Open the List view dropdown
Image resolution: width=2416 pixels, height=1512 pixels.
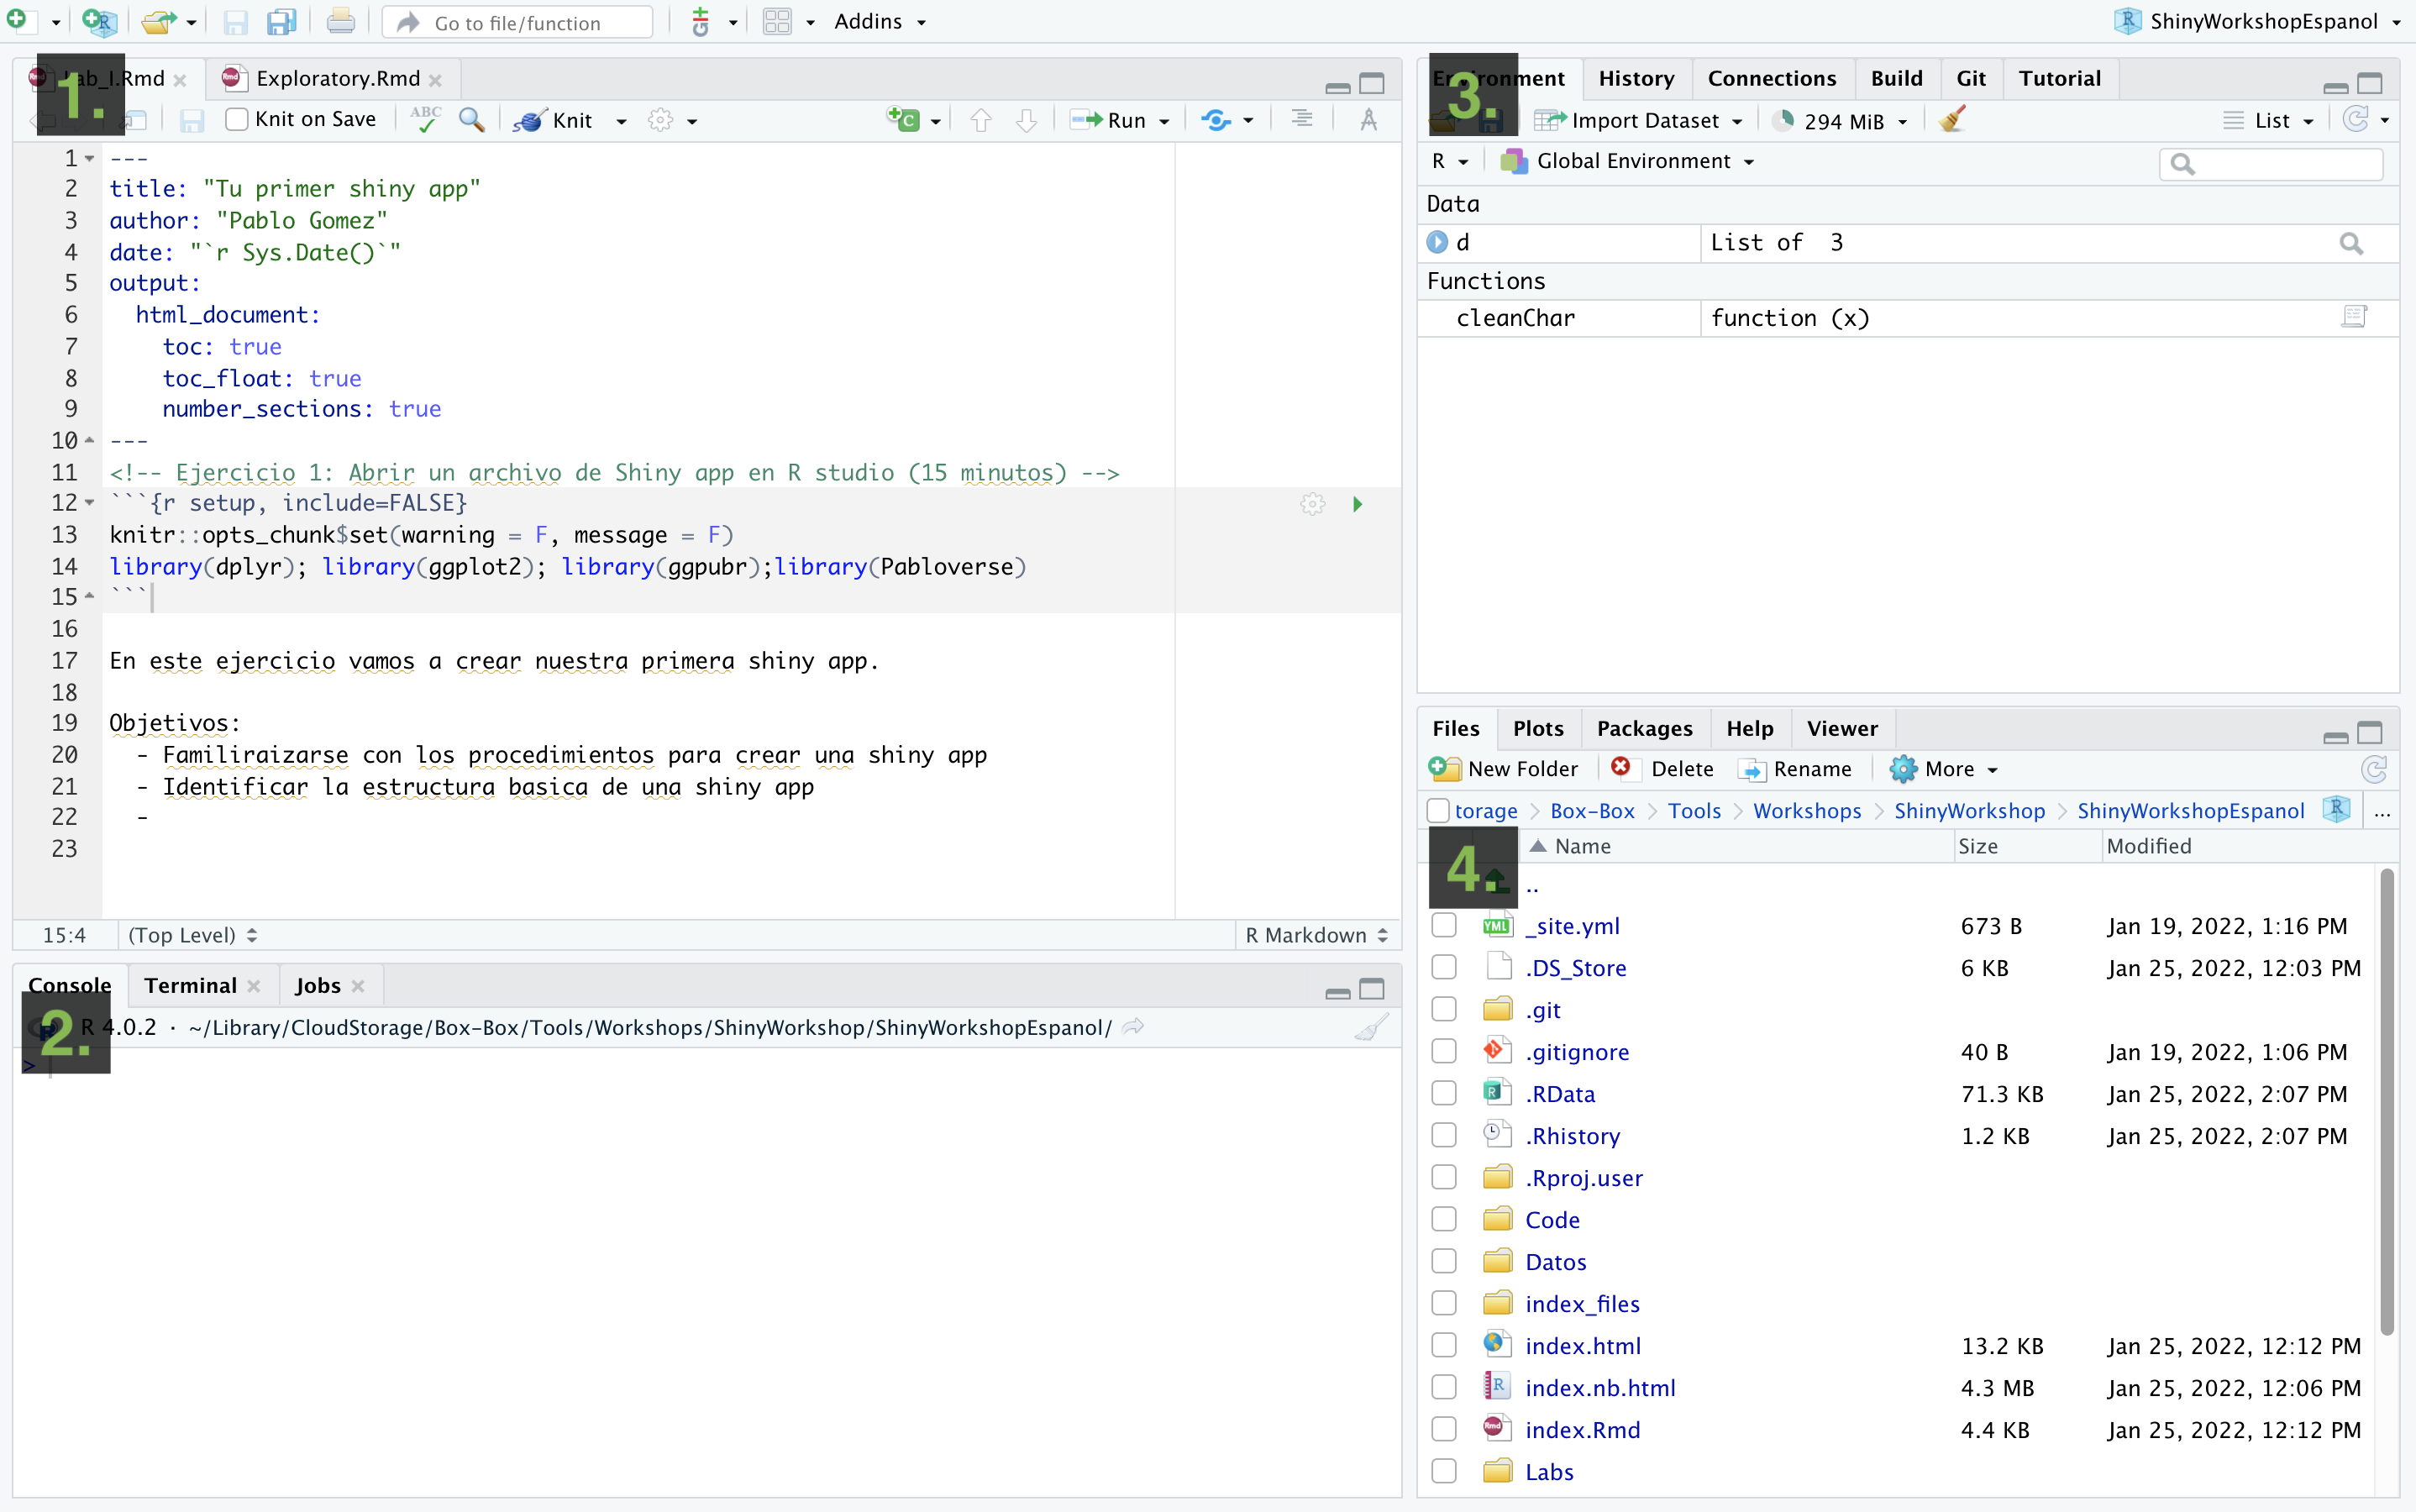point(2269,121)
